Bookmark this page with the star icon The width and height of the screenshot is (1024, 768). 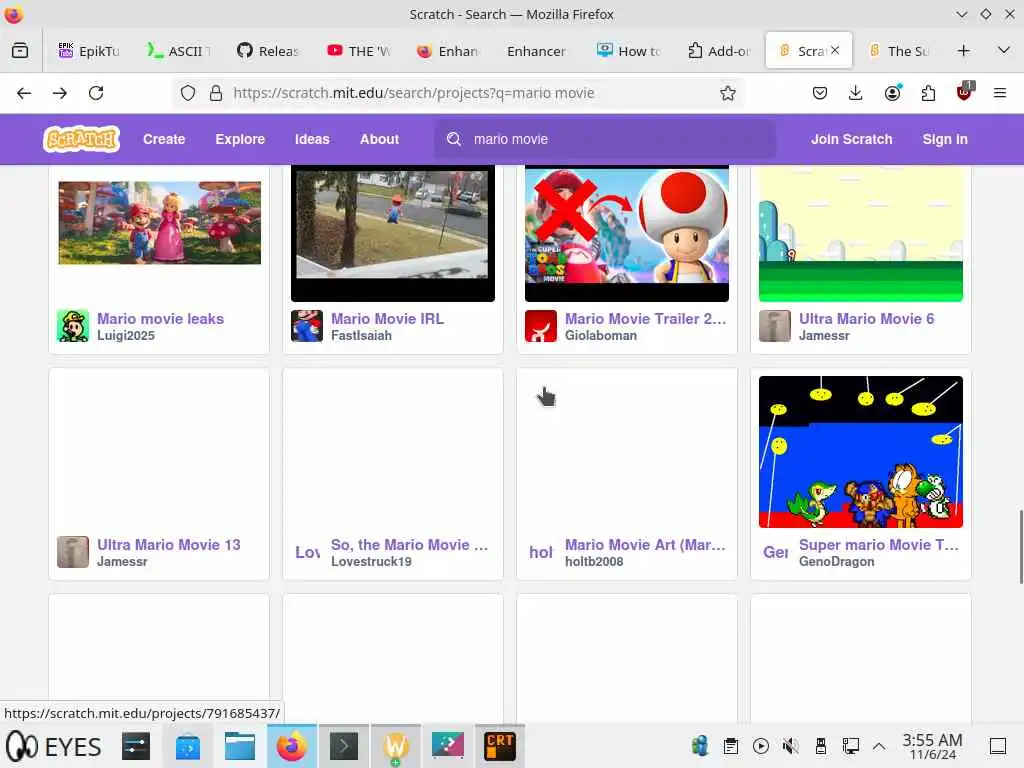coord(728,93)
